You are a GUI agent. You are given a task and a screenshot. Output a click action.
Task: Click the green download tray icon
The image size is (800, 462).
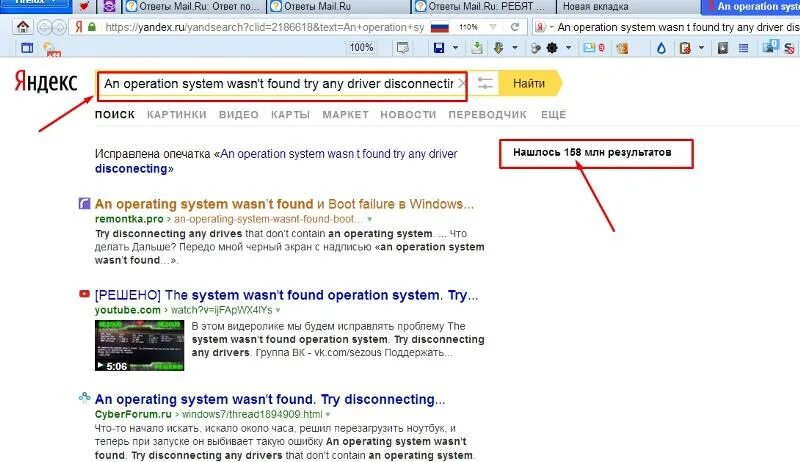pos(477,48)
